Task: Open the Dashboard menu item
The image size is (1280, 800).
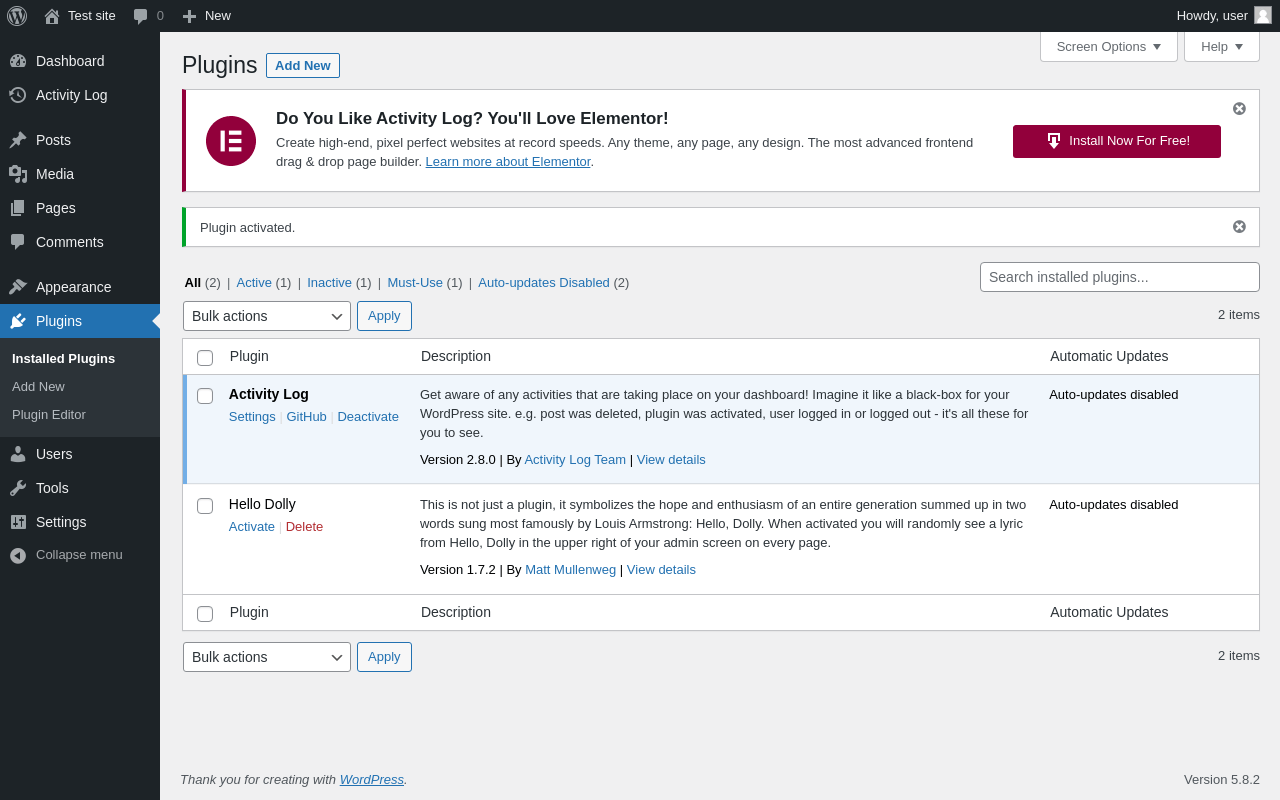Action: [80, 61]
